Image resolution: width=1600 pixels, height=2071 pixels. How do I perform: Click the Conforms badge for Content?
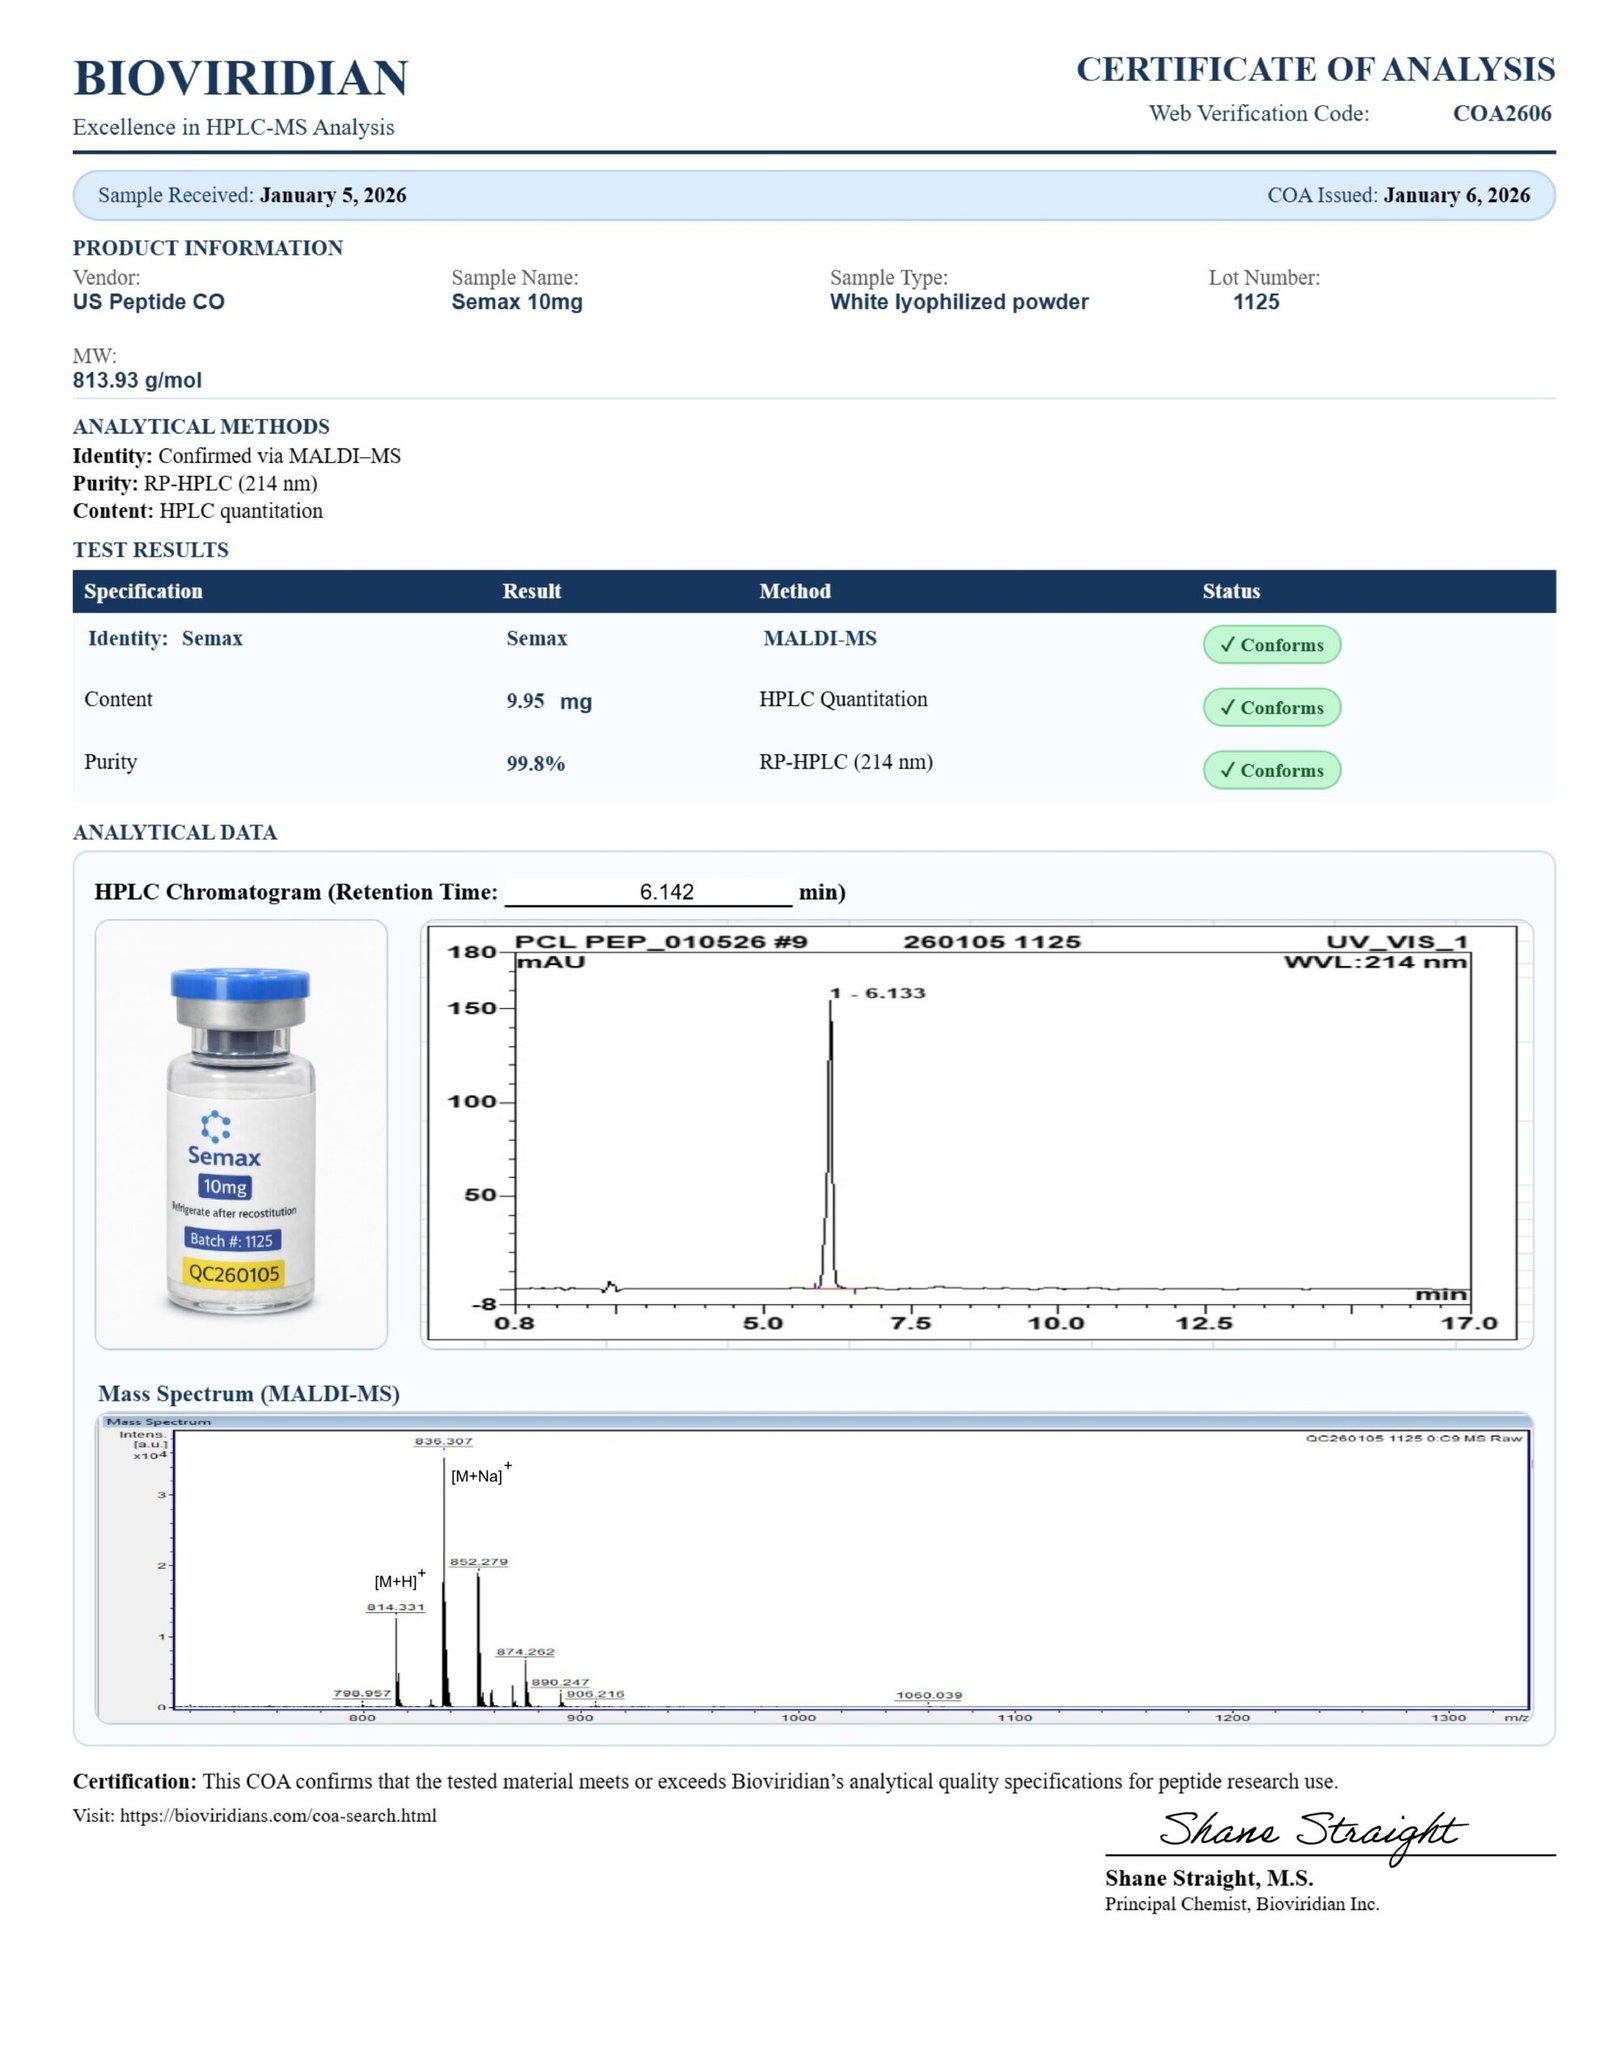tap(1271, 708)
